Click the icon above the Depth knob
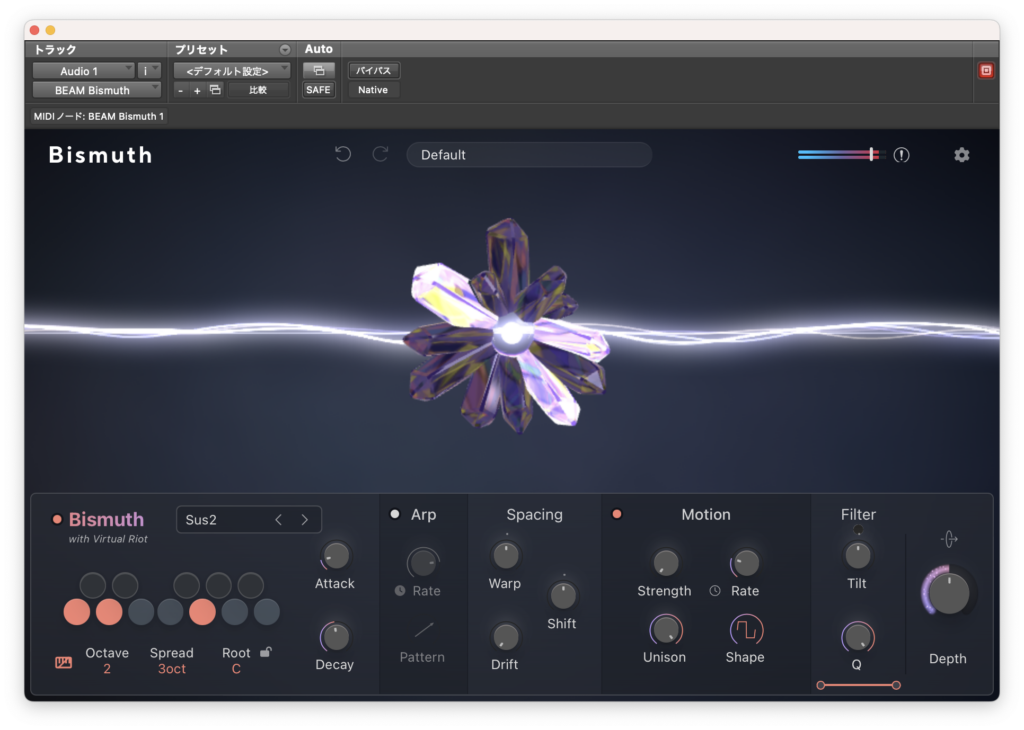Image resolution: width=1024 pixels, height=730 pixels. tap(949, 539)
